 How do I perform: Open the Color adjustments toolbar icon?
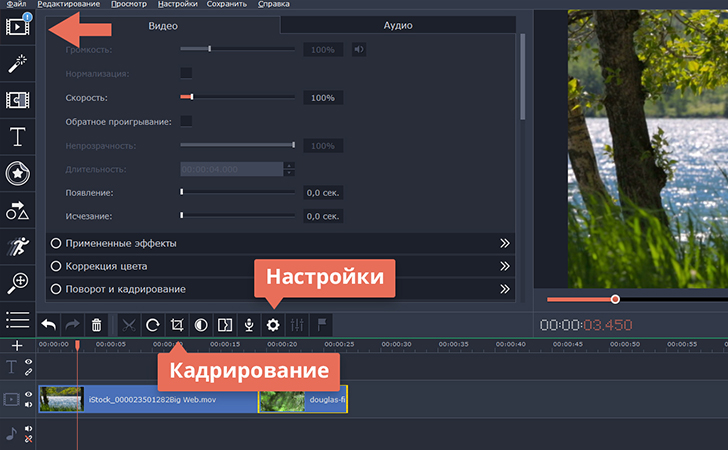point(200,325)
